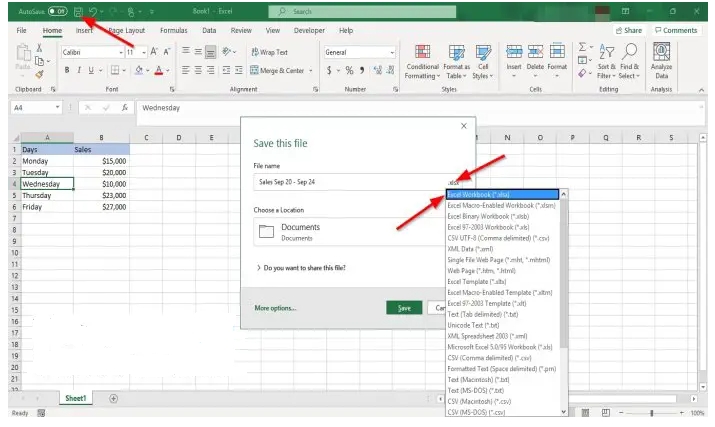This screenshot has height=427, width=715.
Task: Click the Format Painter brush icon
Action: (x=40, y=74)
